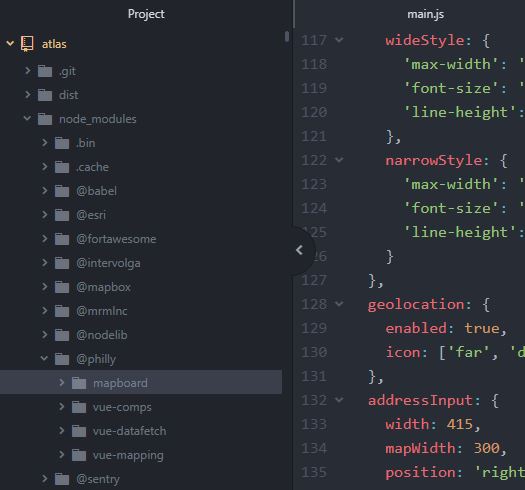
Task: Select the vue-datafetch folder name
Action: (130, 431)
